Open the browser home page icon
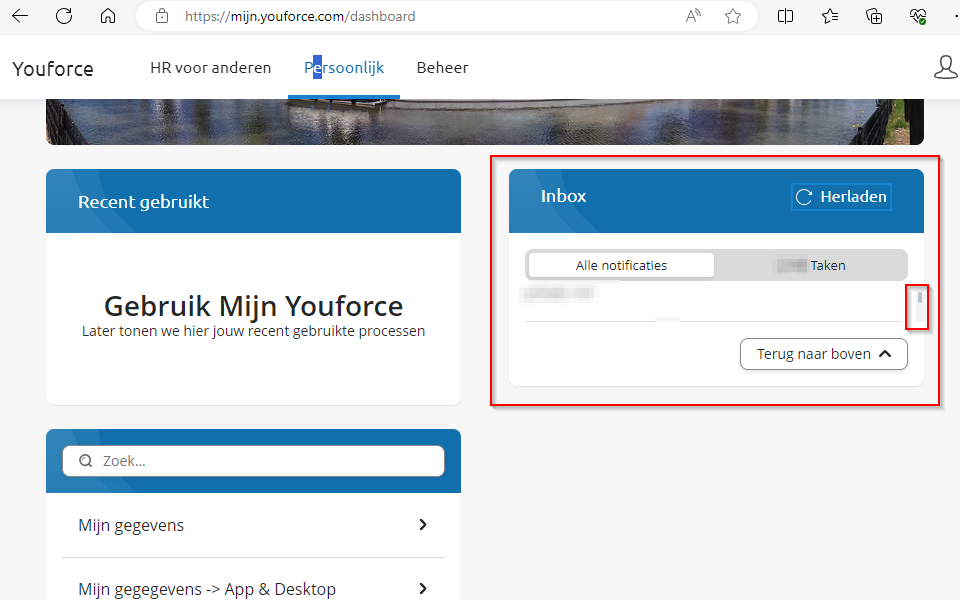This screenshot has width=960, height=600. click(x=107, y=16)
